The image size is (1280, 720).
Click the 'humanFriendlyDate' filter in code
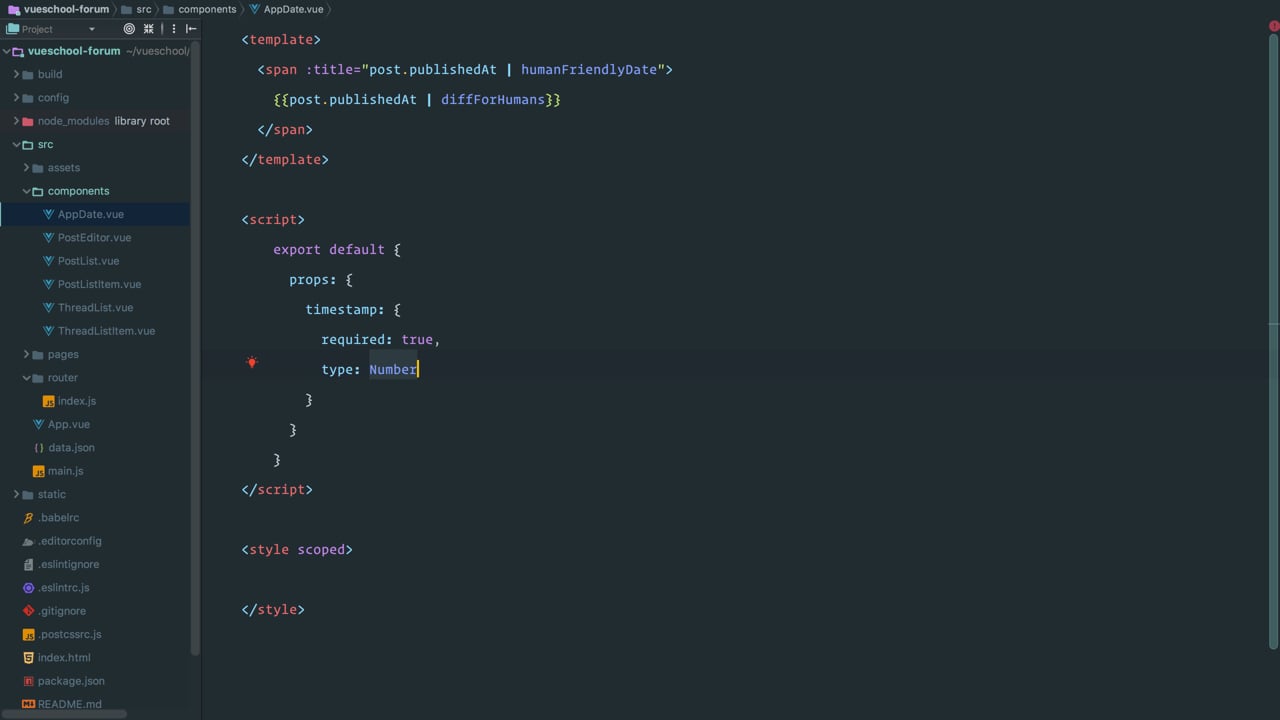click(x=589, y=70)
